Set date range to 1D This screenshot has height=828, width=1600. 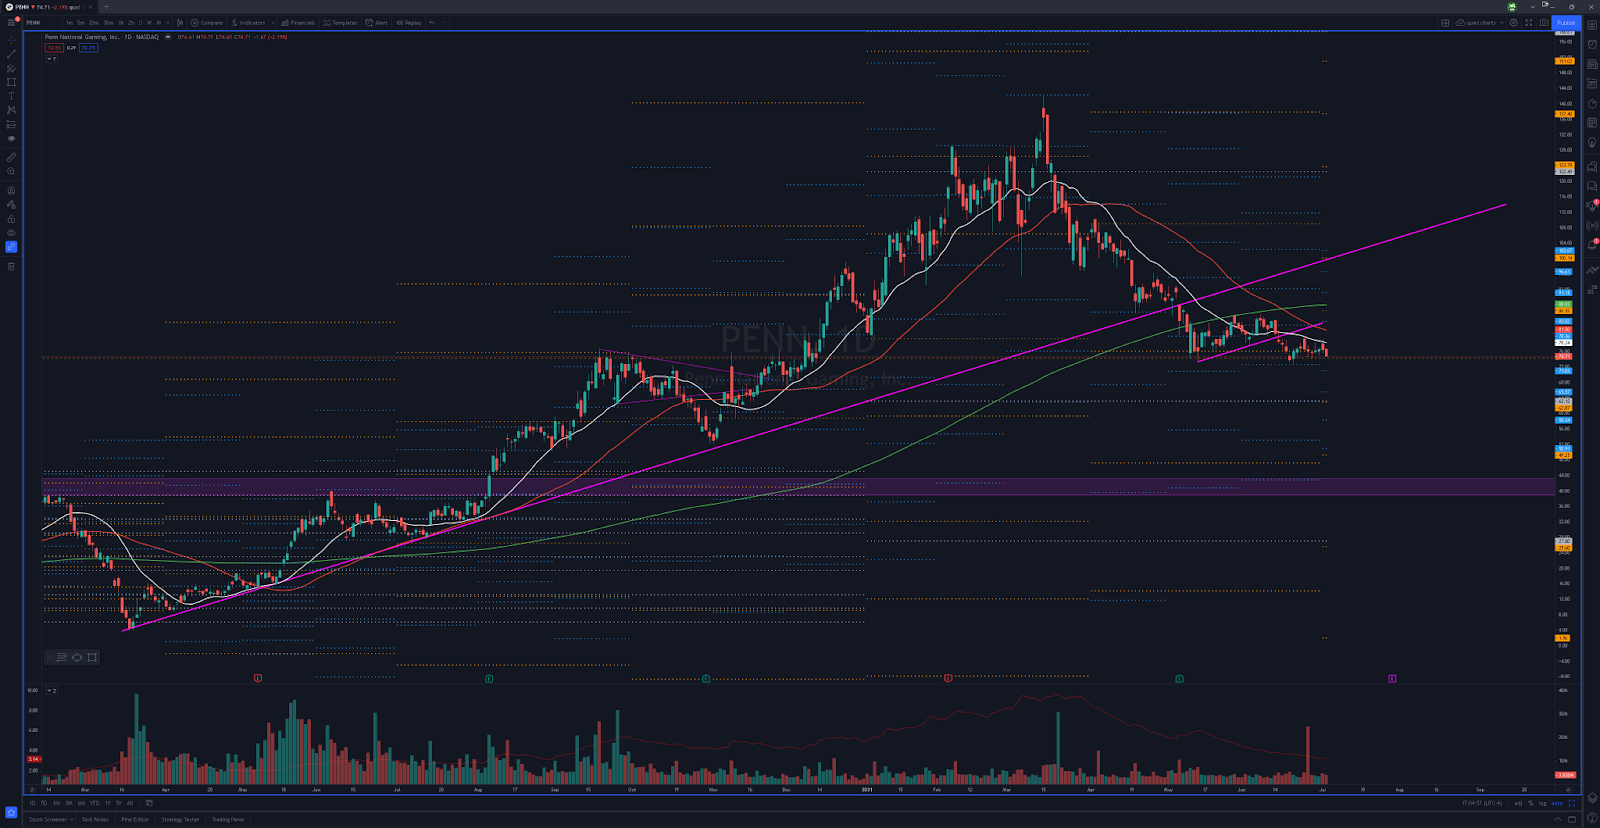point(32,803)
